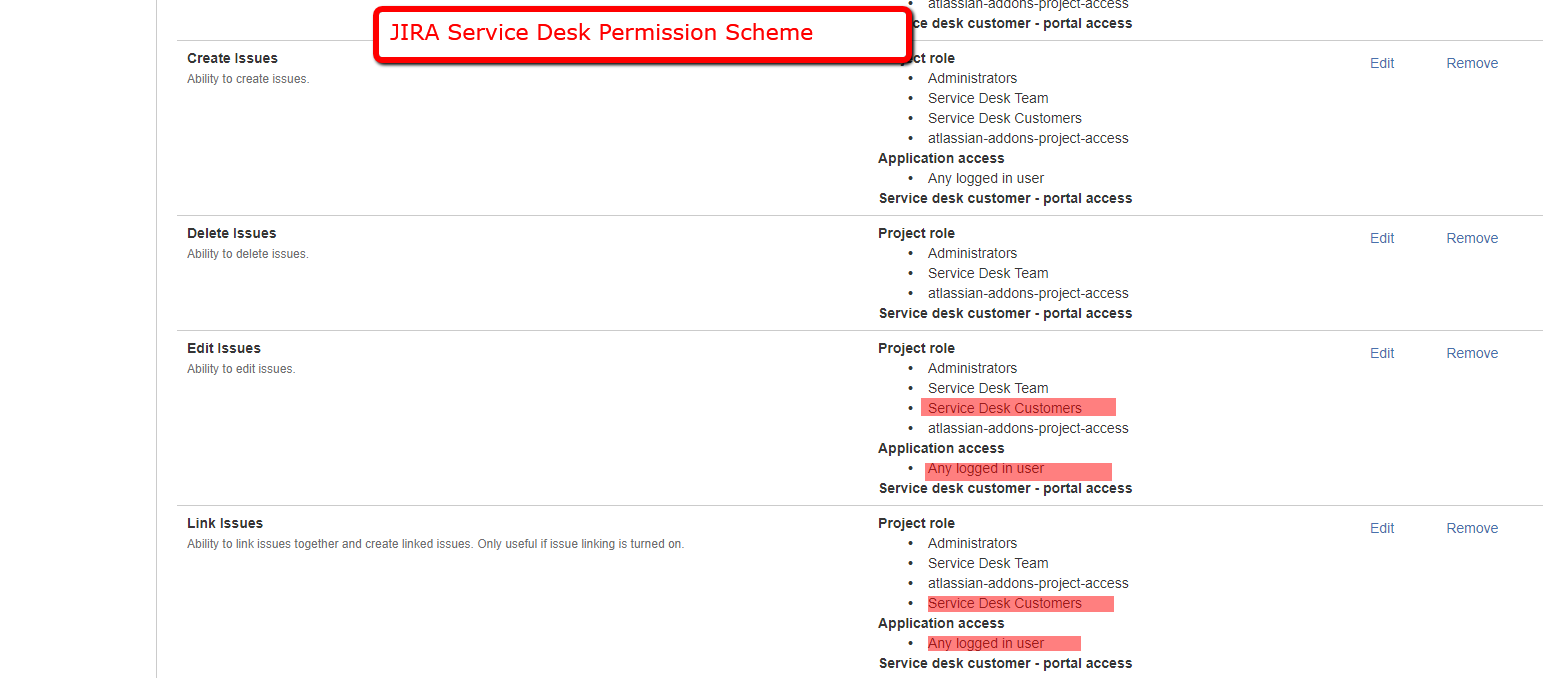The image size is (1543, 678).
Task: Click Edit link for Create Issues
Action: [x=1381, y=63]
